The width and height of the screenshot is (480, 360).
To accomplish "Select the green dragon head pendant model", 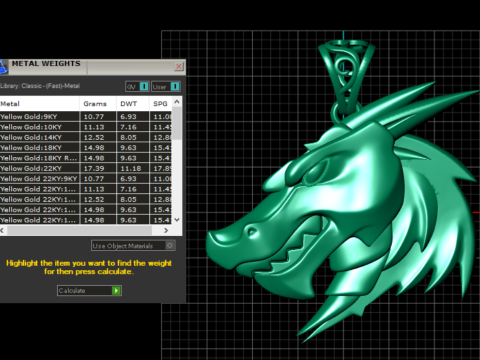I will point(343,213).
